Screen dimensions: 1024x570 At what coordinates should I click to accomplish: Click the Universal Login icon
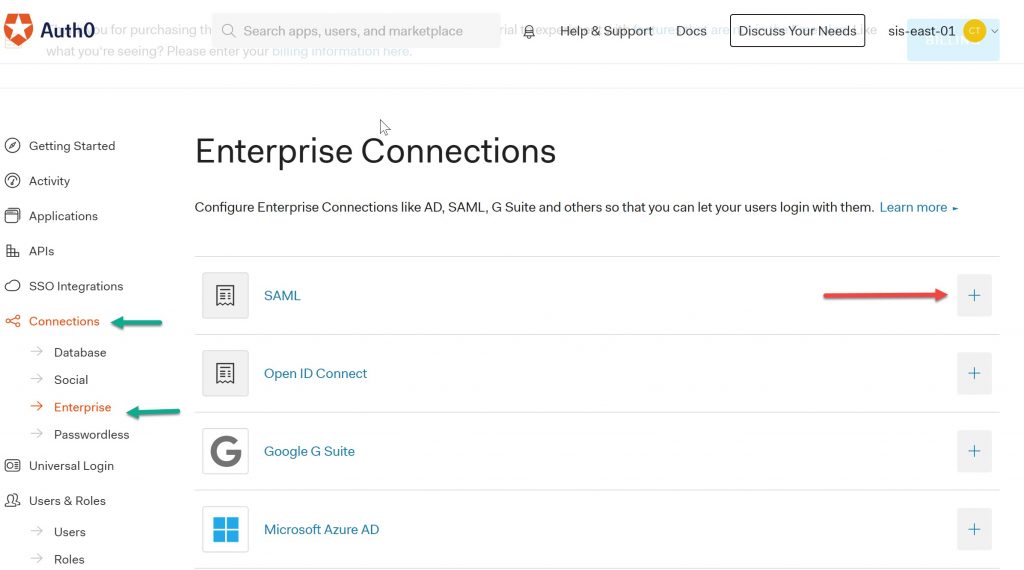tap(12, 466)
